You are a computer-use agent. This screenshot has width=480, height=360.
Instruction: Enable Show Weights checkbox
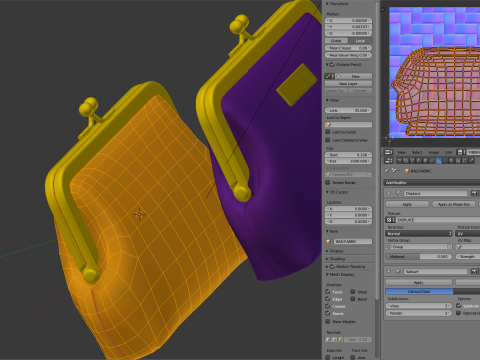pyautogui.click(x=328, y=321)
